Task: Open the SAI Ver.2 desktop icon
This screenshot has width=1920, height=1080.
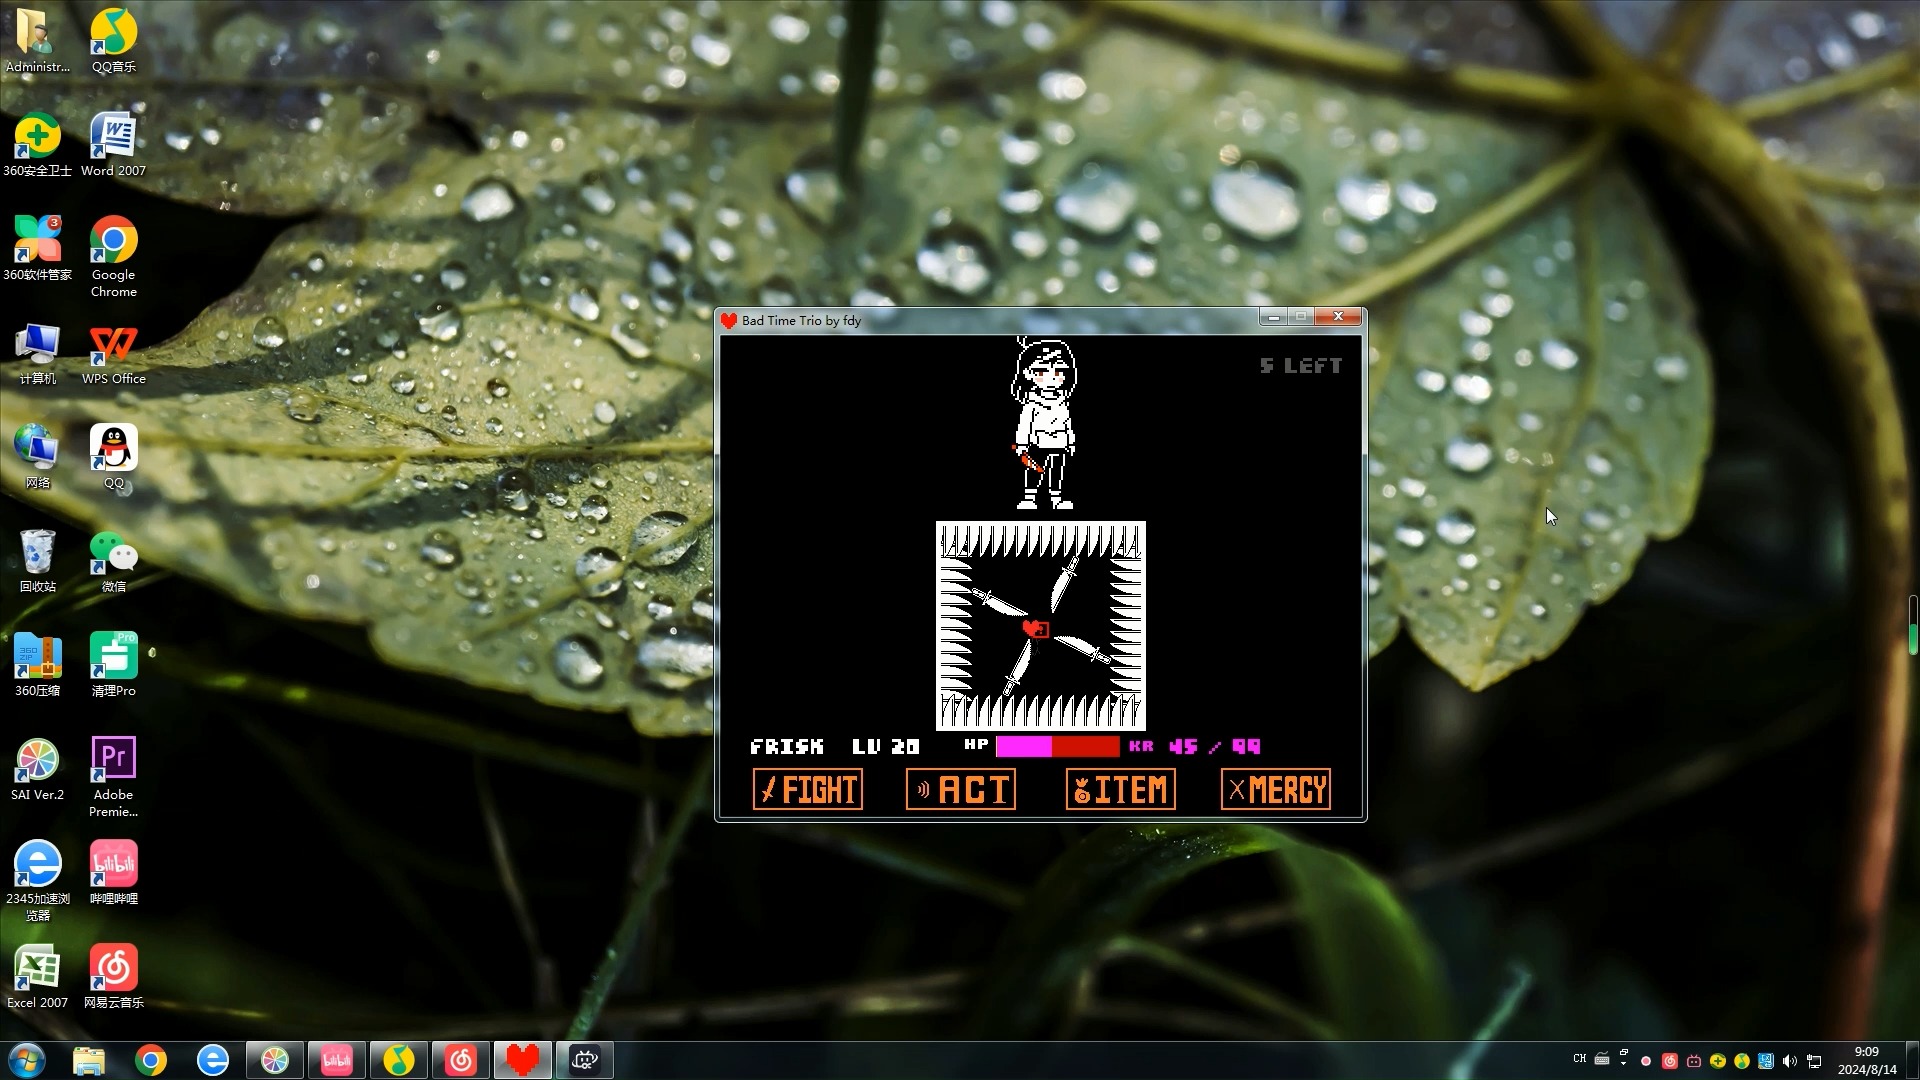Action: click(x=38, y=769)
